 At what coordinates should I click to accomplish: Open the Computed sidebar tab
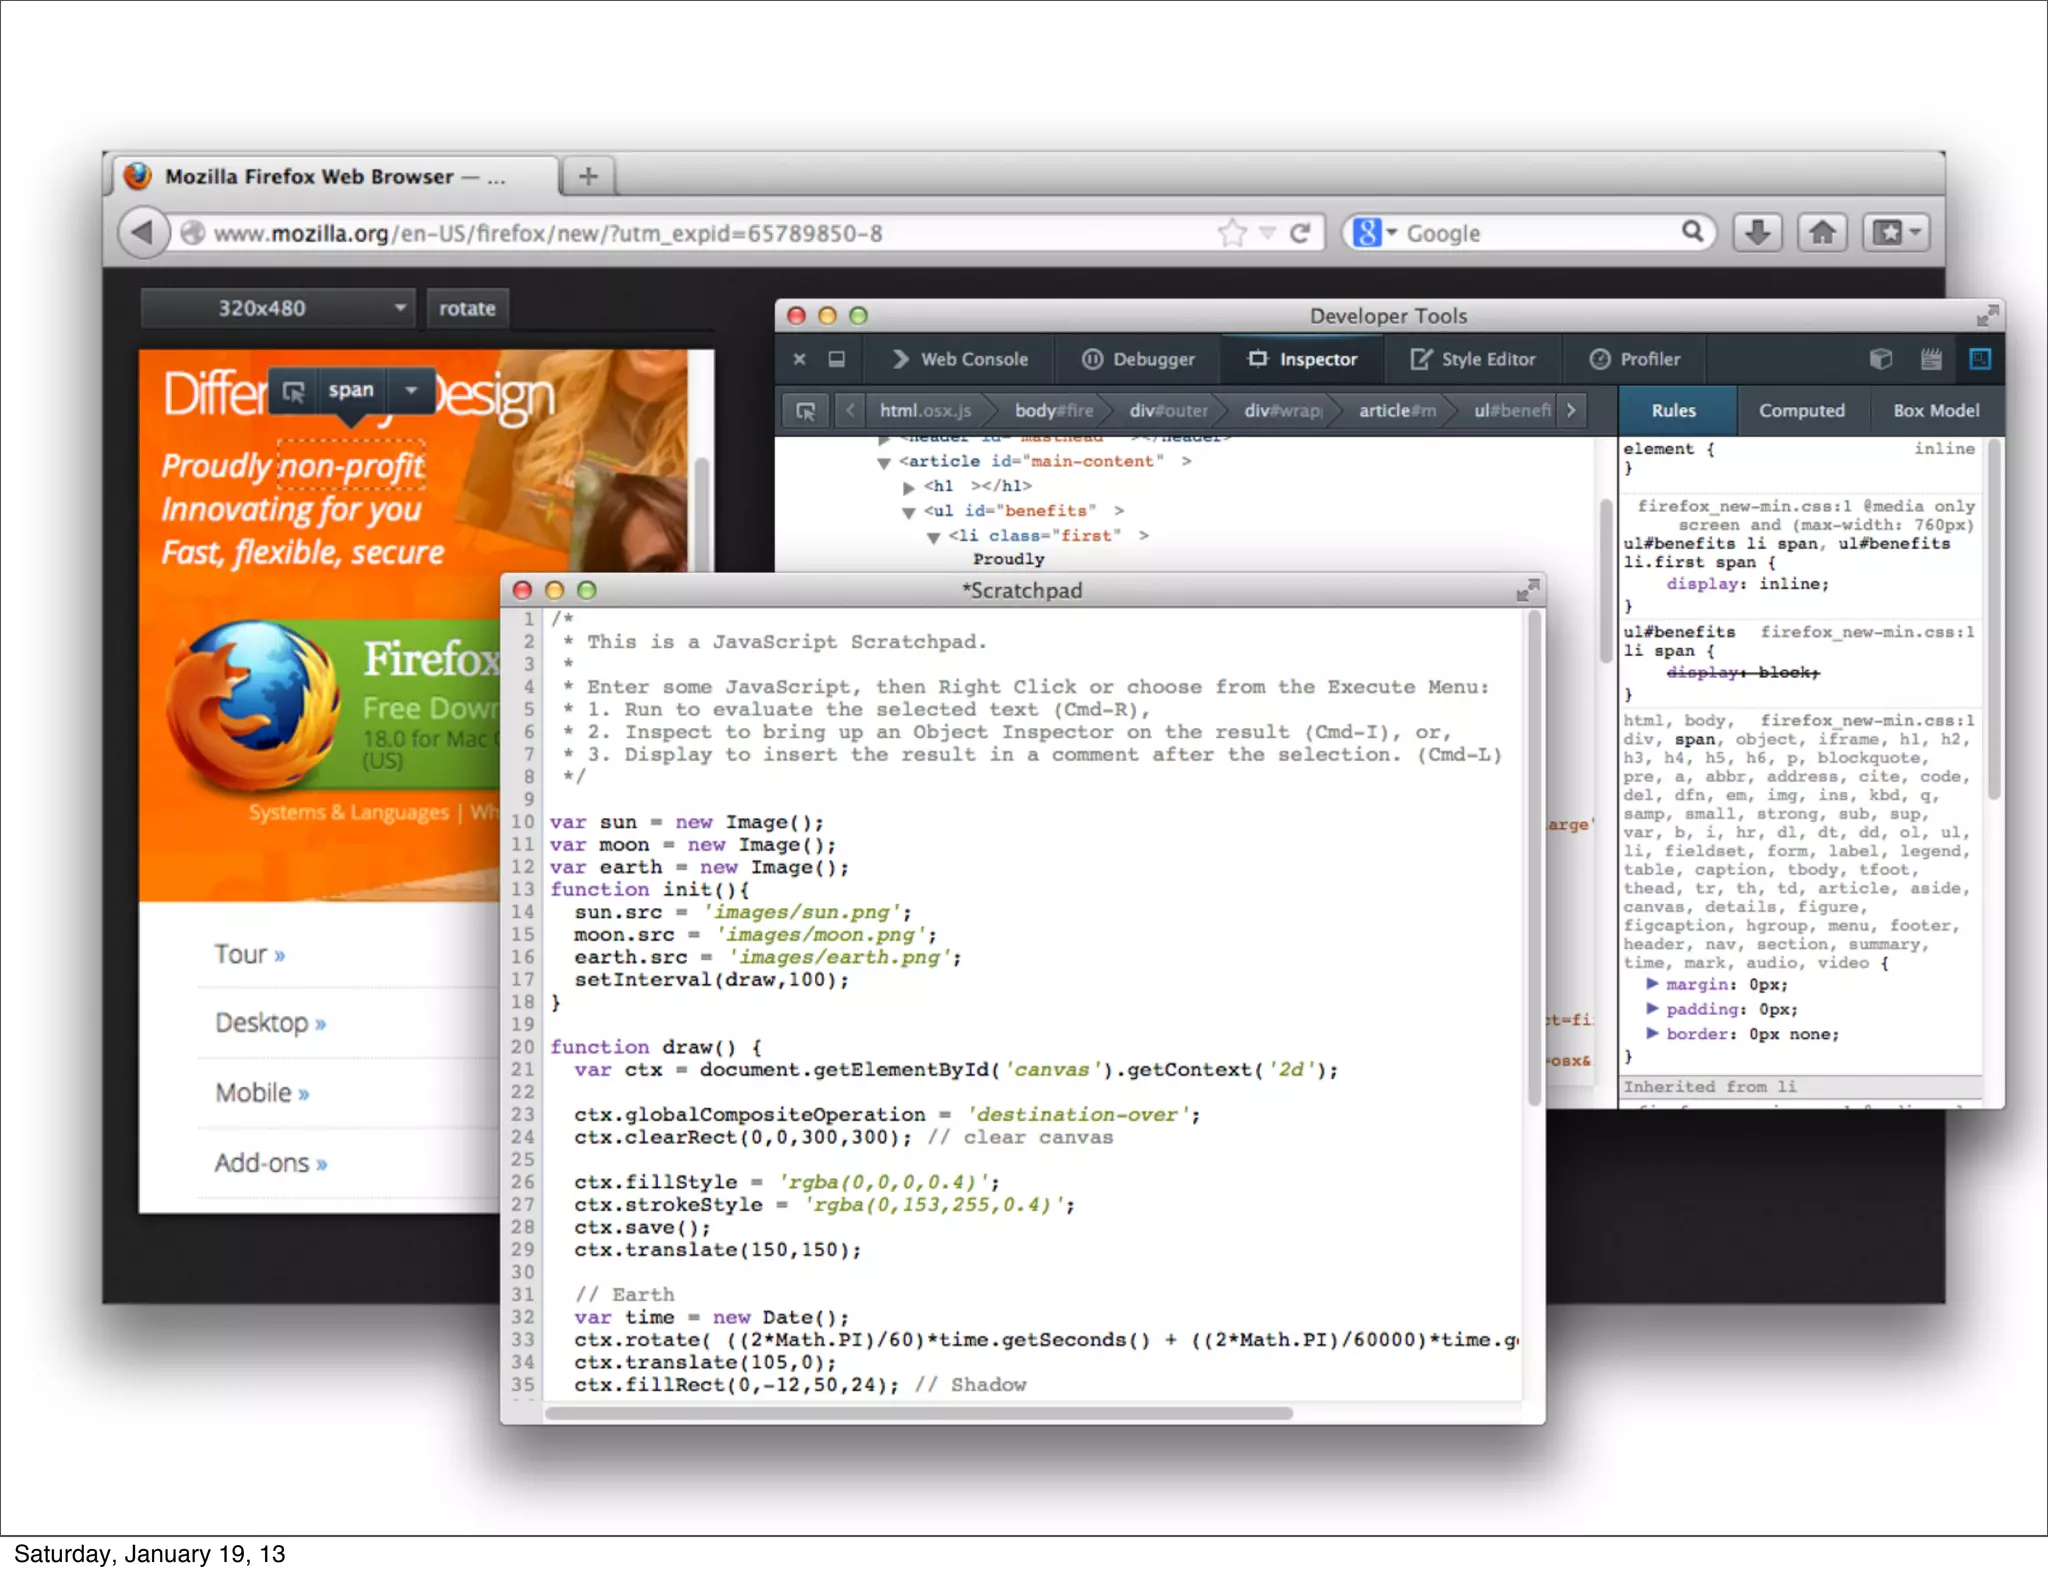click(x=1801, y=411)
